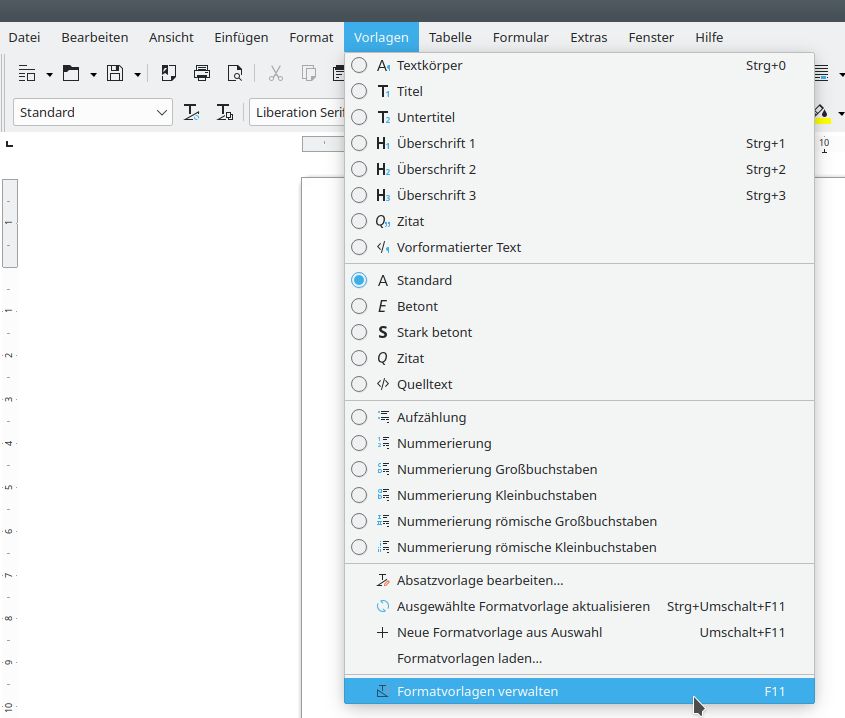This screenshot has width=845, height=718.
Task: Click the Update Selected Style icon
Action: pos(192,113)
